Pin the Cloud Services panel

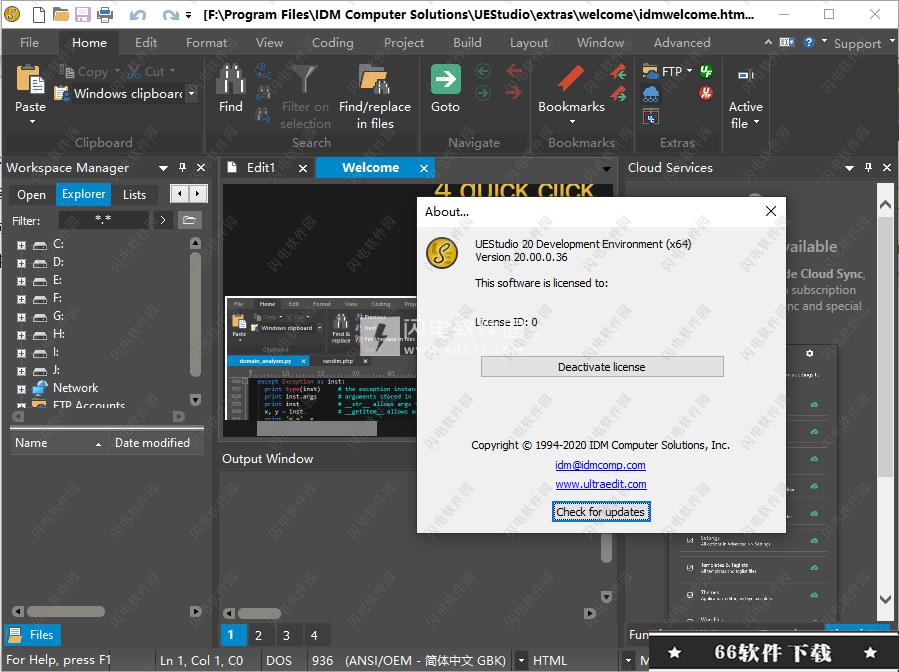point(868,167)
